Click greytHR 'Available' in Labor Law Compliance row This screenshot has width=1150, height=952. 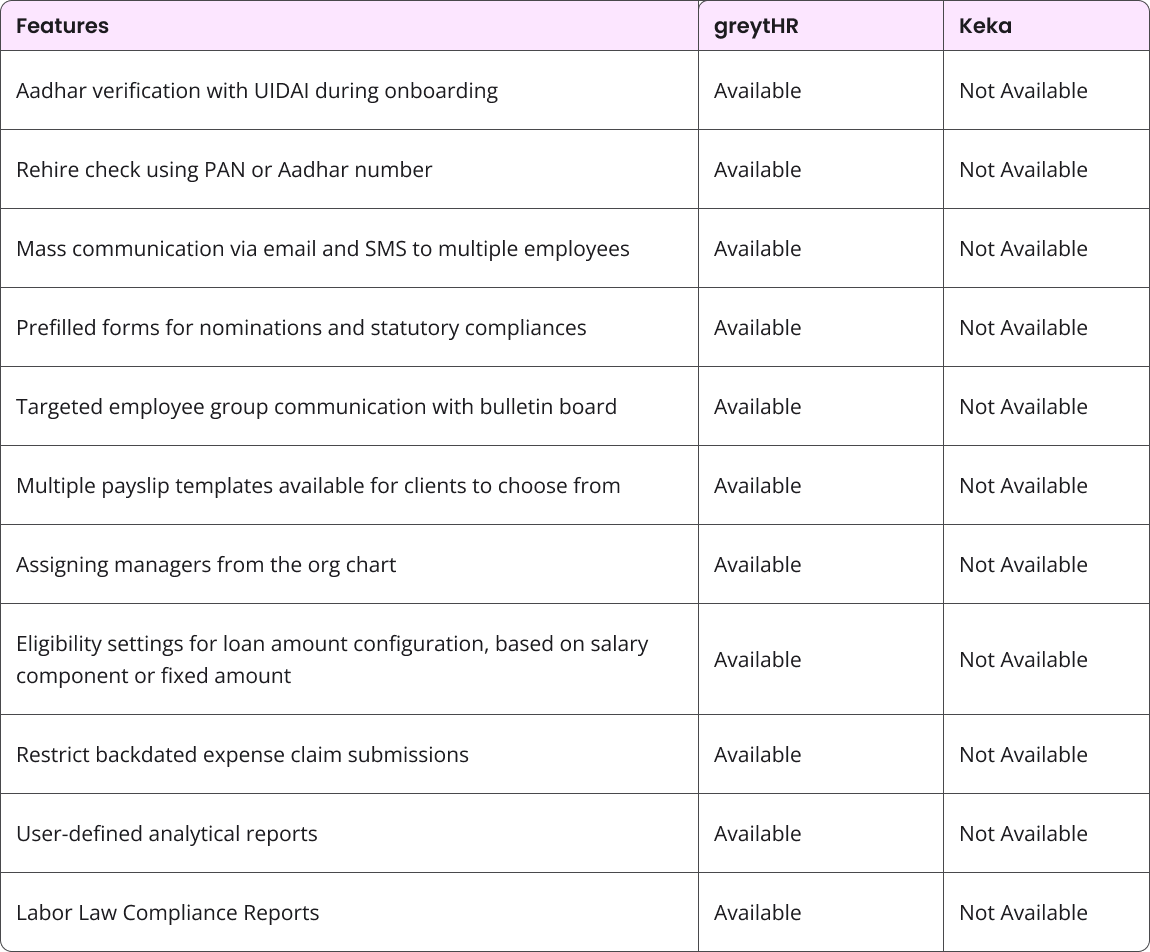[758, 912]
